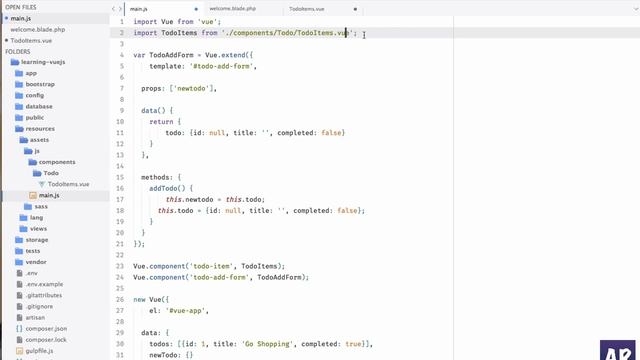
Task: Click the 'Go Shopping' string in todos
Action: [267, 344]
